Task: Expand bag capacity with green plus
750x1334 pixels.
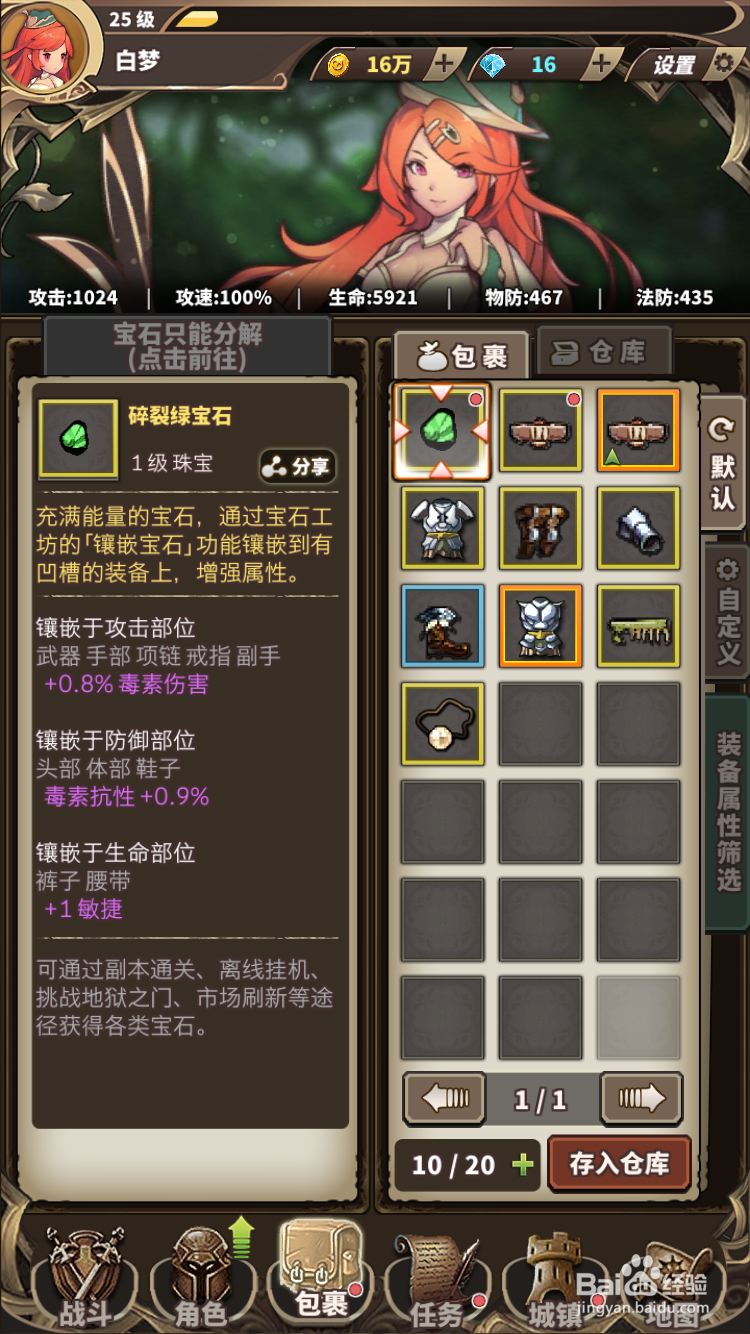Action: tap(522, 1165)
